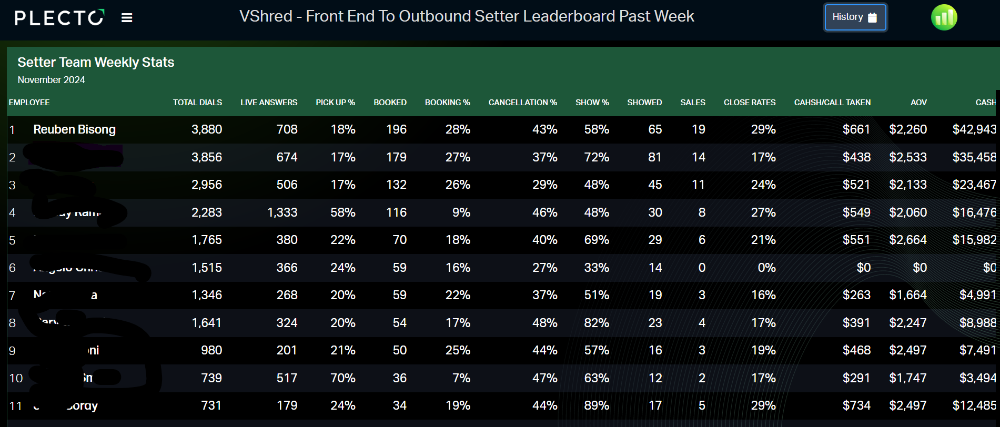1000x427 pixels.
Task: Click the Plecto logo
Action: (x=59, y=18)
